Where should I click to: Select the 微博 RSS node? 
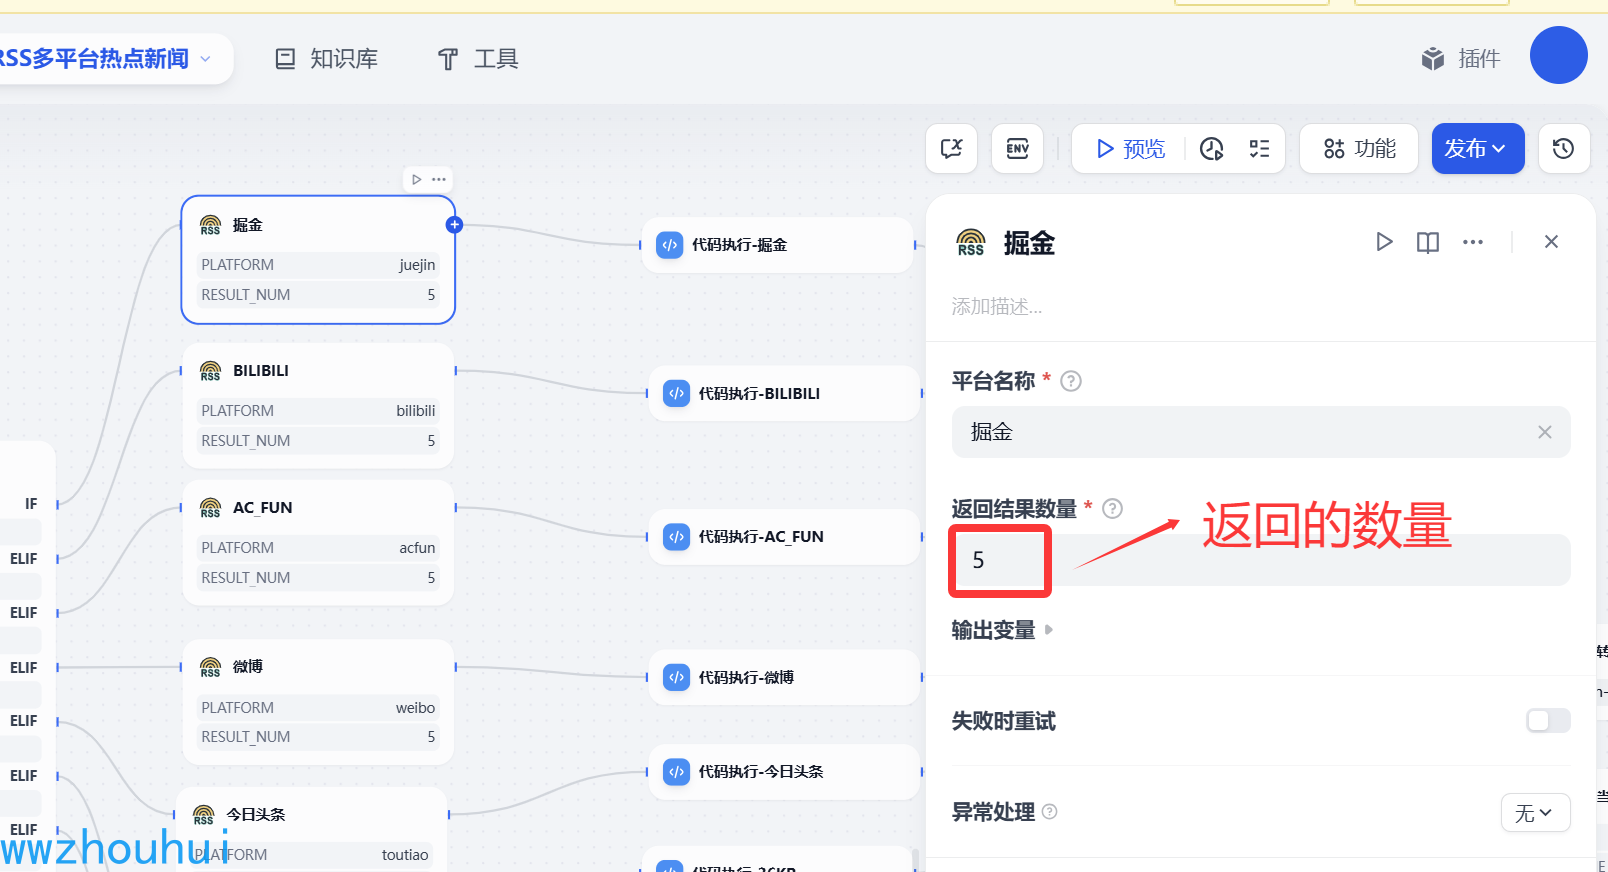(318, 702)
